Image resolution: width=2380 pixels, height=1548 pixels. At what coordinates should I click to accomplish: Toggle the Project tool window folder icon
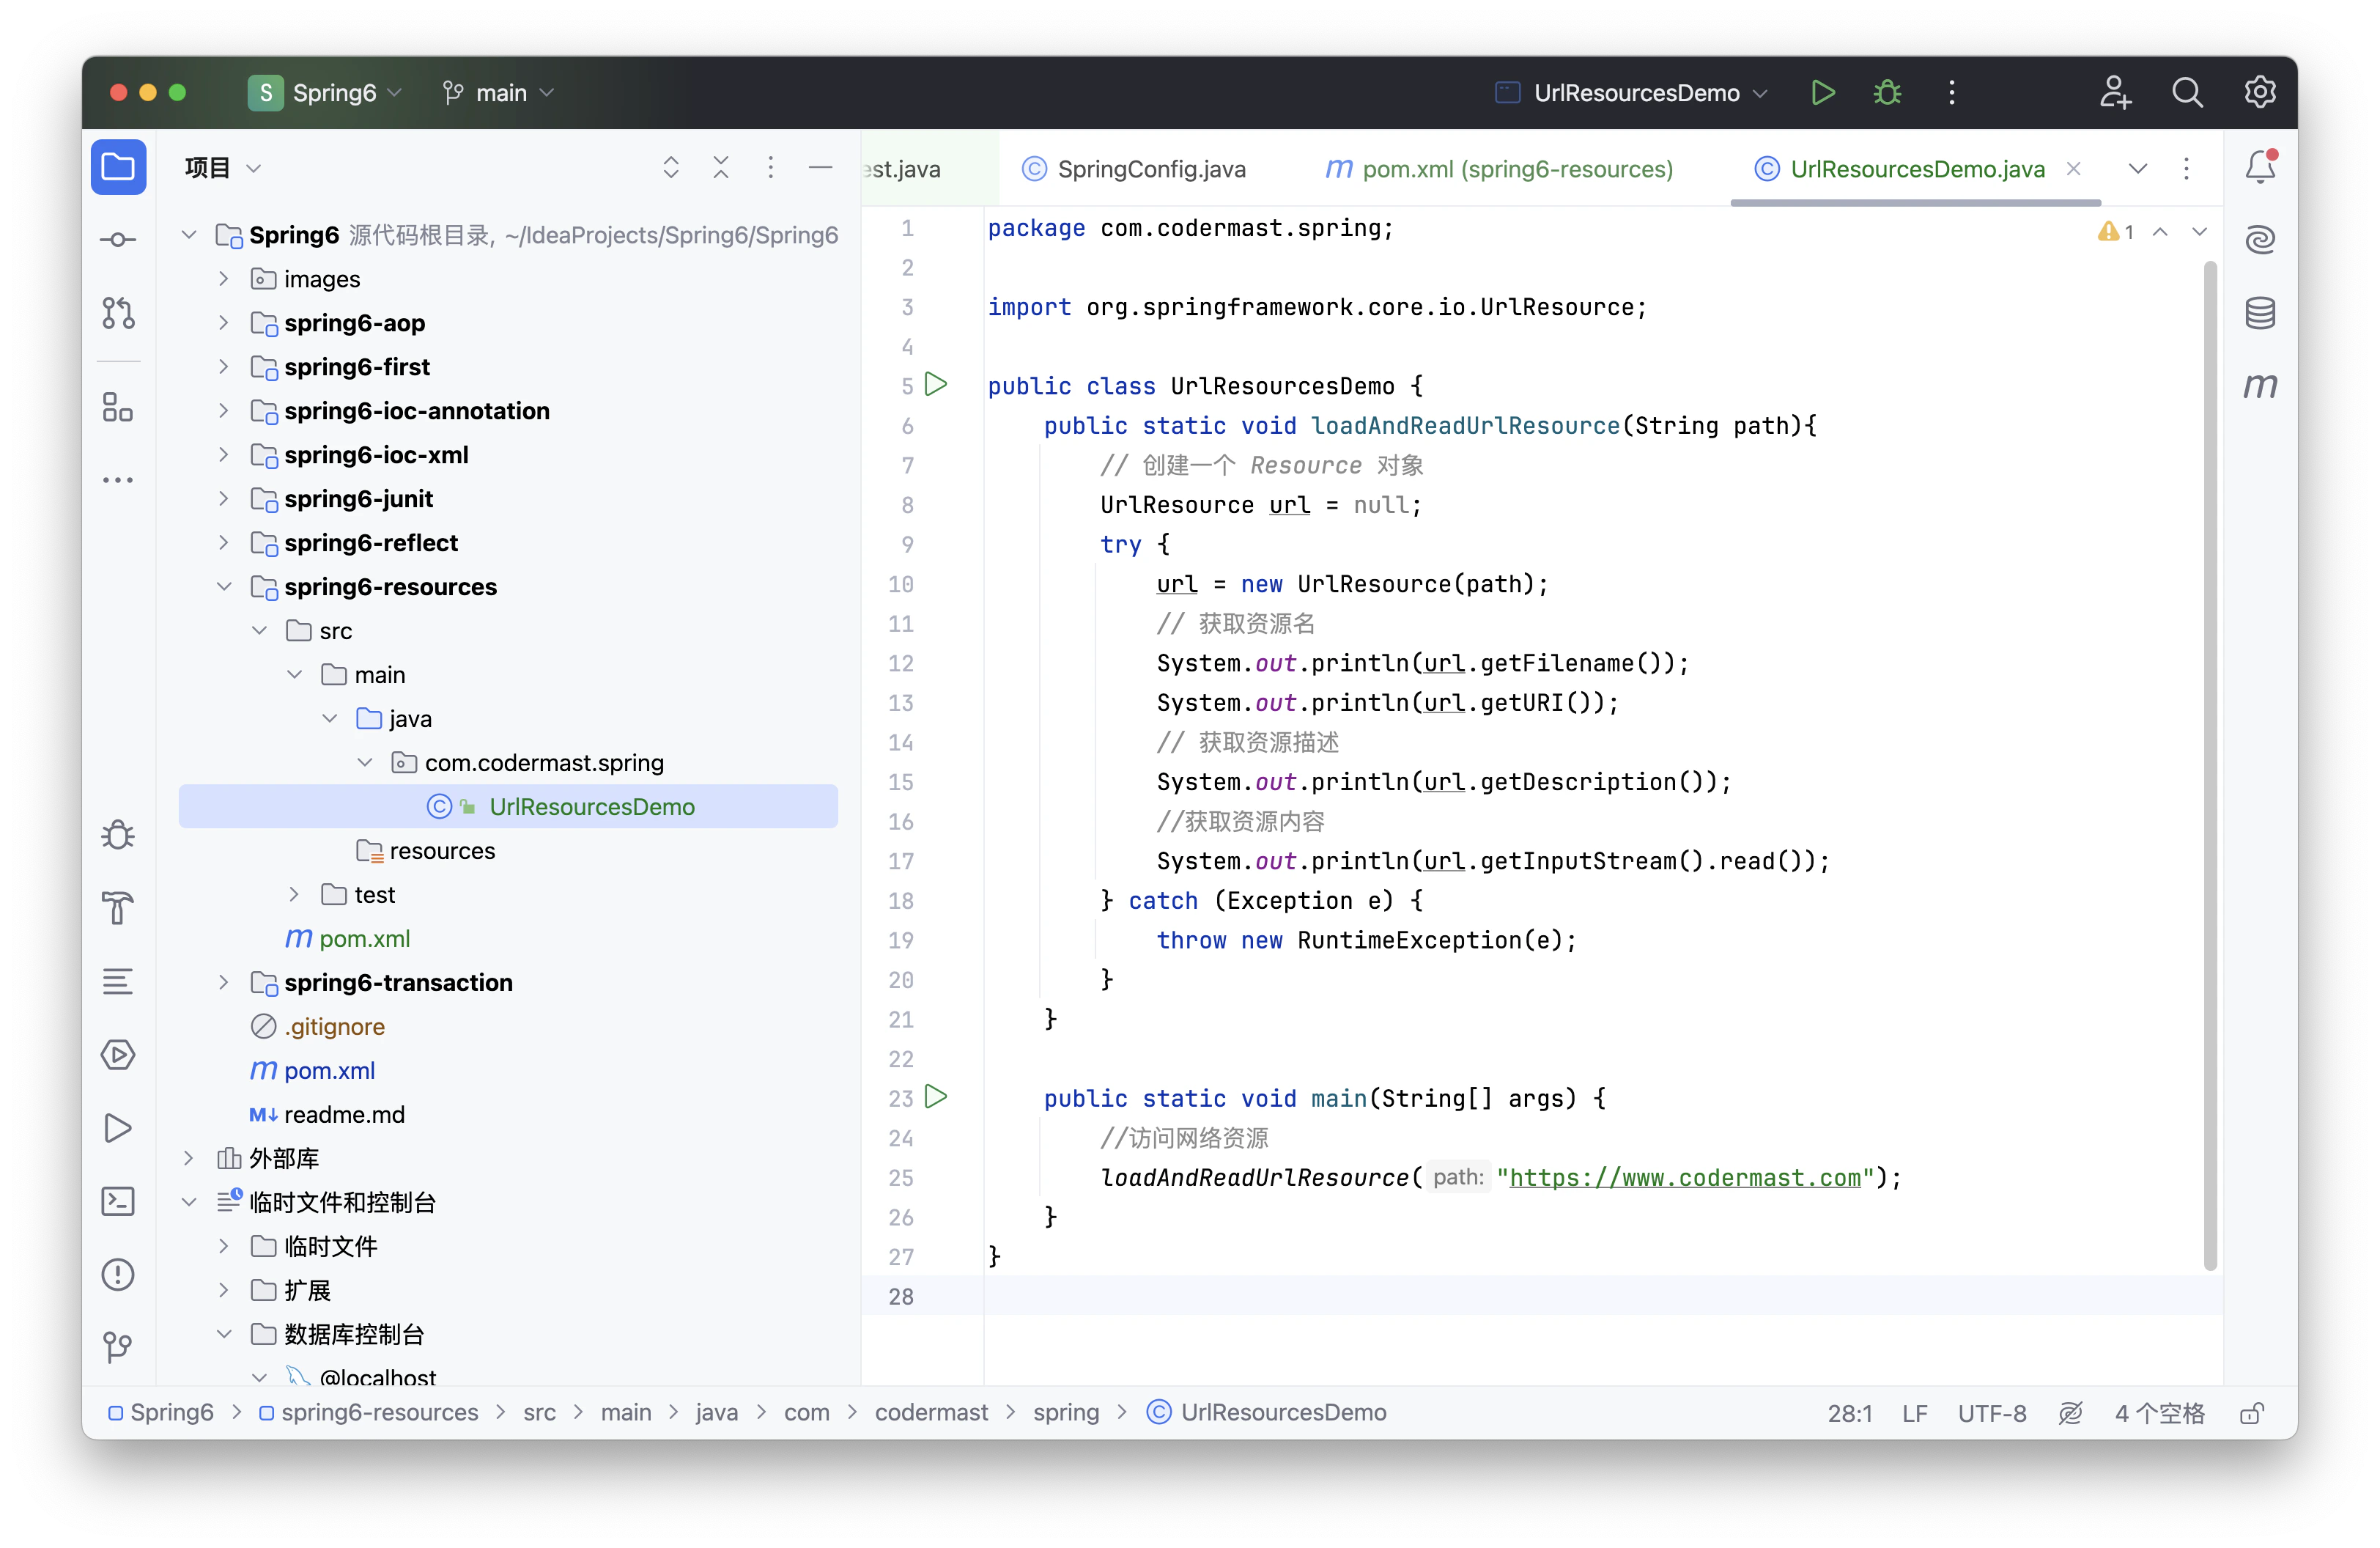[x=118, y=167]
